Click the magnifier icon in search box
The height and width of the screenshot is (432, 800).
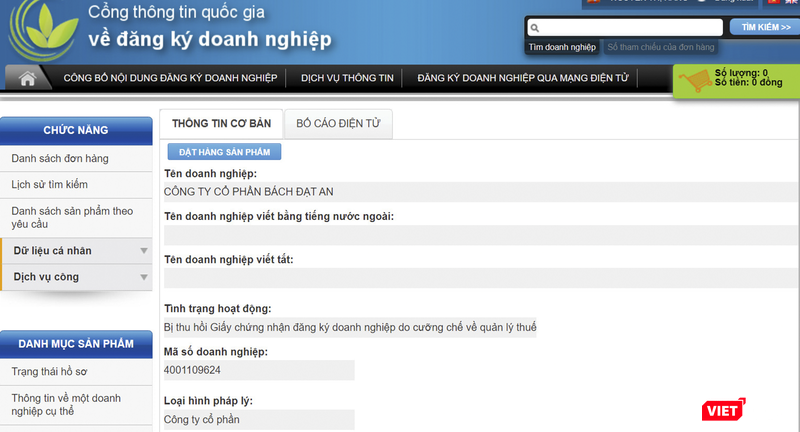pos(534,28)
